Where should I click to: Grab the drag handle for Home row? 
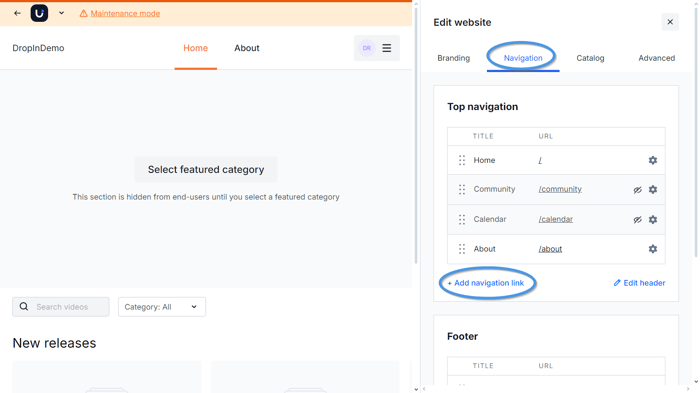(x=462, y=160)
